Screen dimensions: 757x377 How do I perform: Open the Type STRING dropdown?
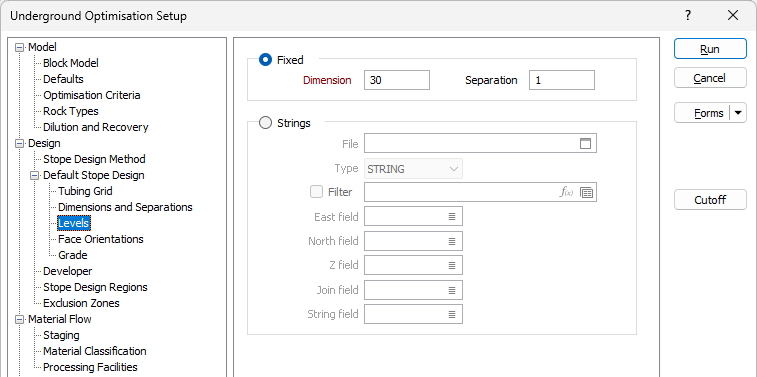pyautogui.click(x=413, y=169)
